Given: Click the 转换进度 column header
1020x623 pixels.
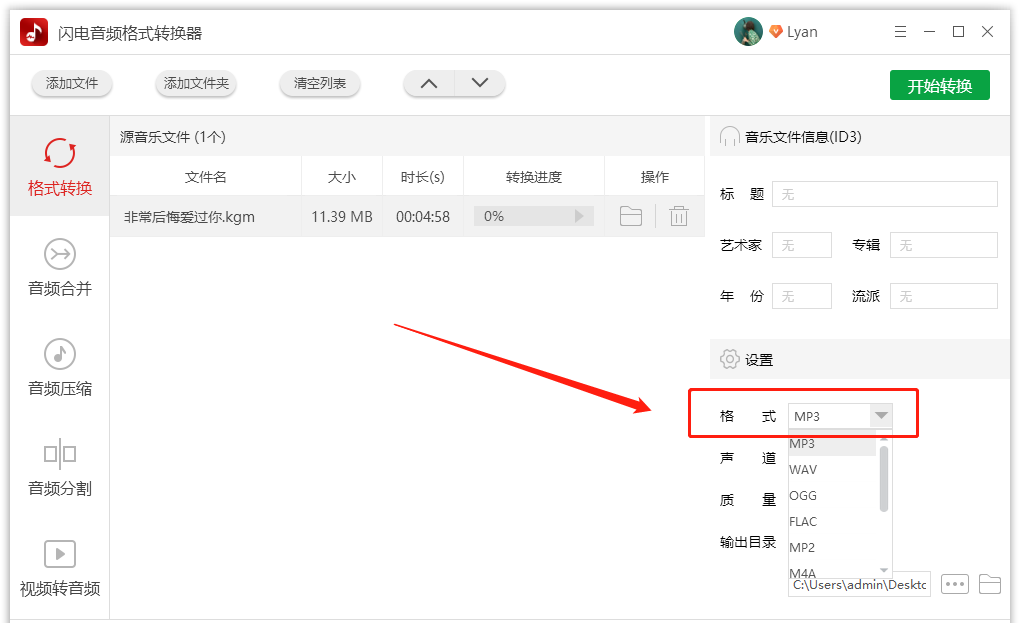Looking at the screenshot, I should click(533, 177).
